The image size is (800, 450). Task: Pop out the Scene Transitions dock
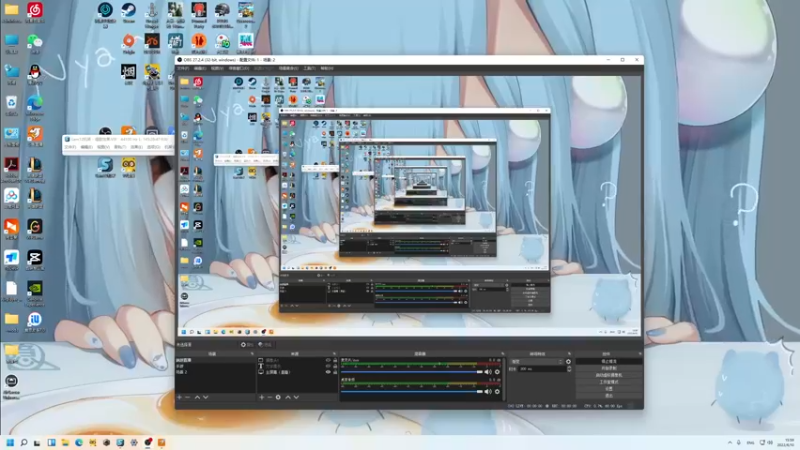pos(569,354)
